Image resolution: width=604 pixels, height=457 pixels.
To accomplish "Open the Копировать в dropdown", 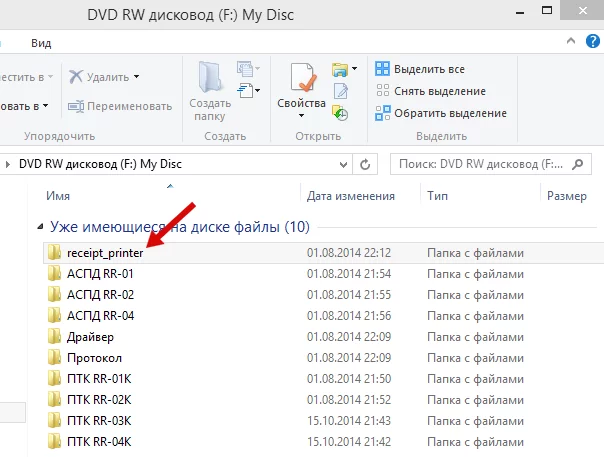I will click(x=24, y=106).
